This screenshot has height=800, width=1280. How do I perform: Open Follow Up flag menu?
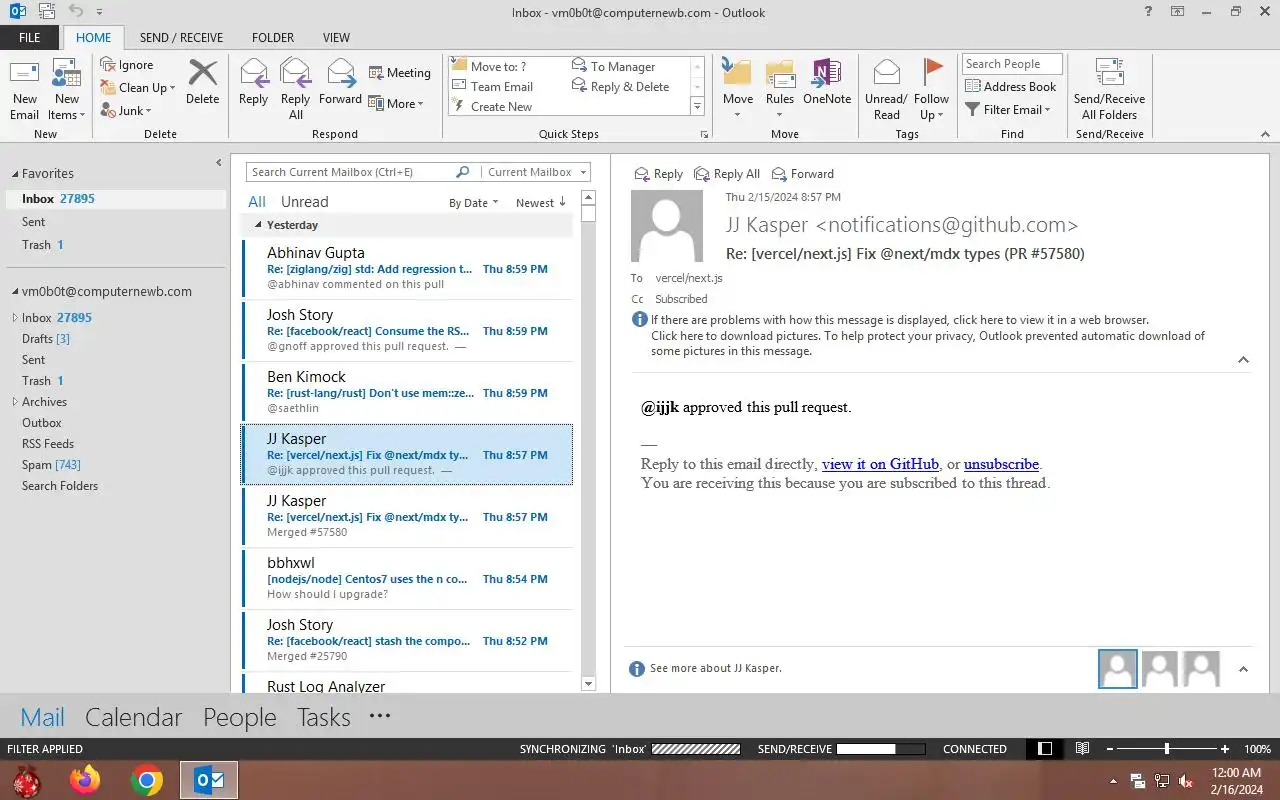coord(931,89)
